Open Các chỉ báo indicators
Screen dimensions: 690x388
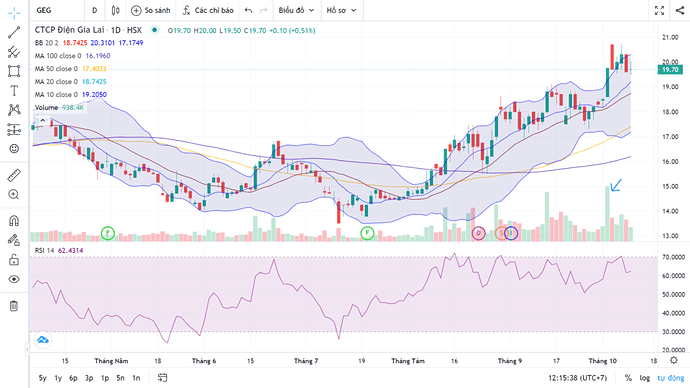coord(208,10)
